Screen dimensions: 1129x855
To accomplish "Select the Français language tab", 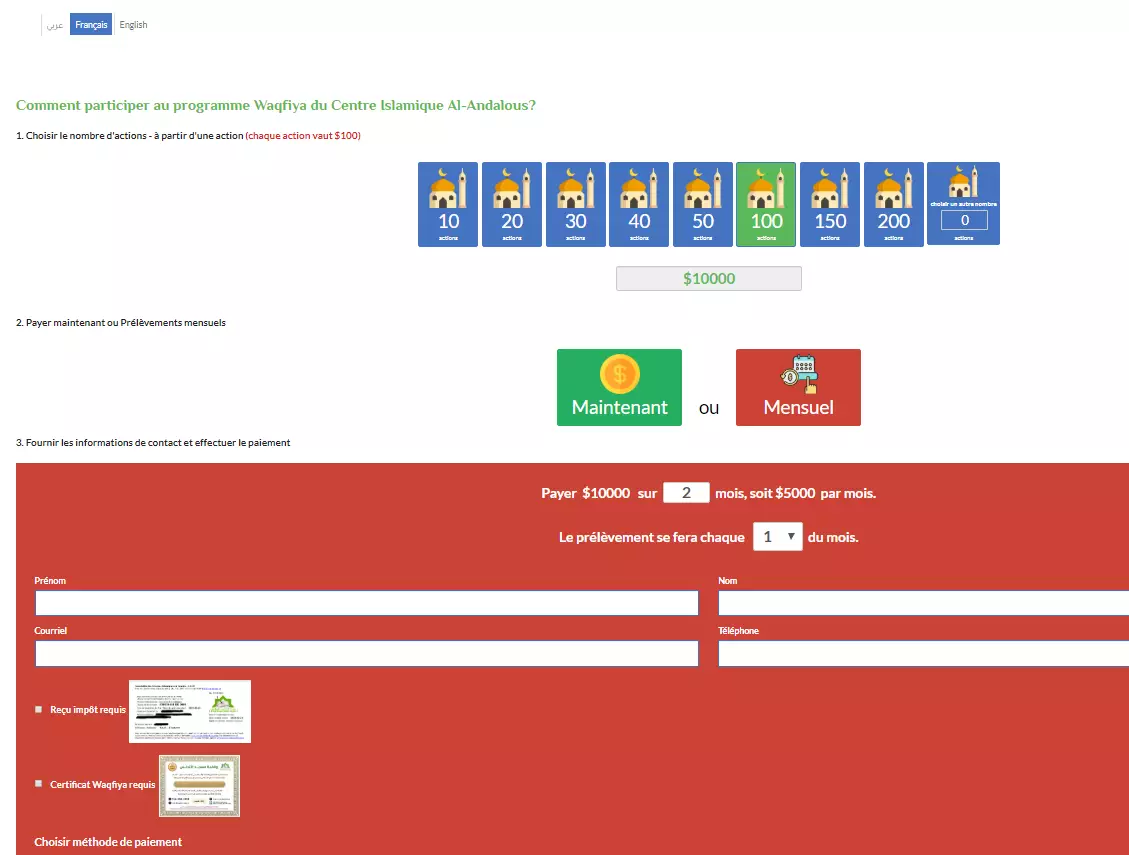I will click(91, 24).
